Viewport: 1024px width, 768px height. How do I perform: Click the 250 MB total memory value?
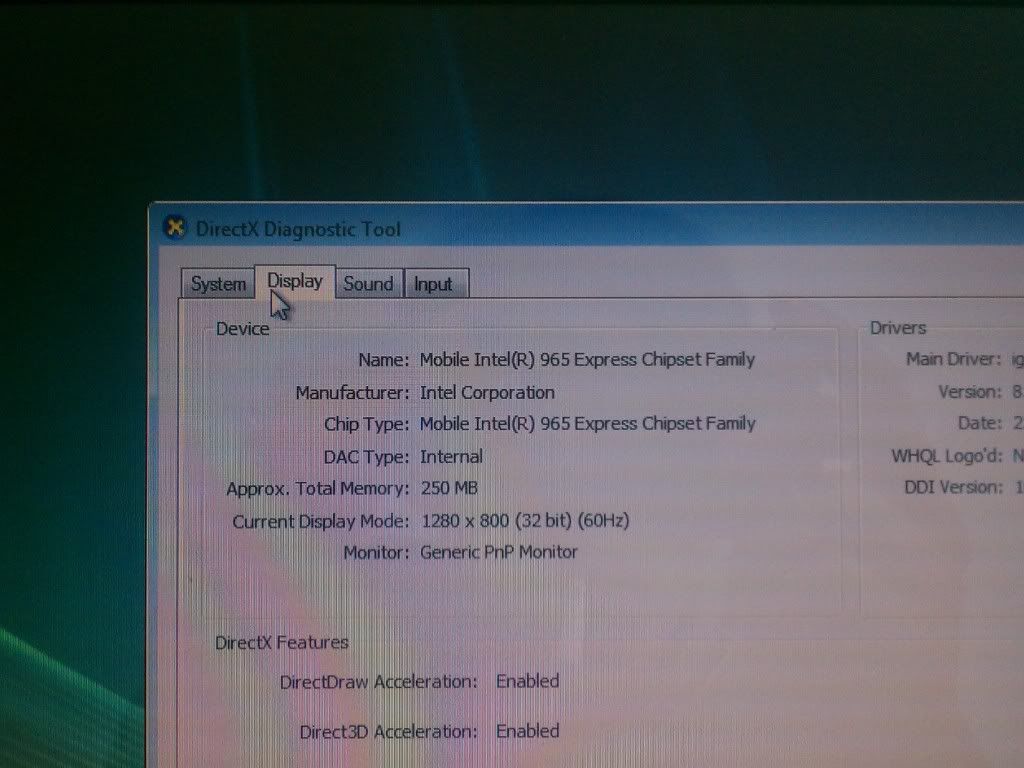pyautogui.click(x=449, y=488)
